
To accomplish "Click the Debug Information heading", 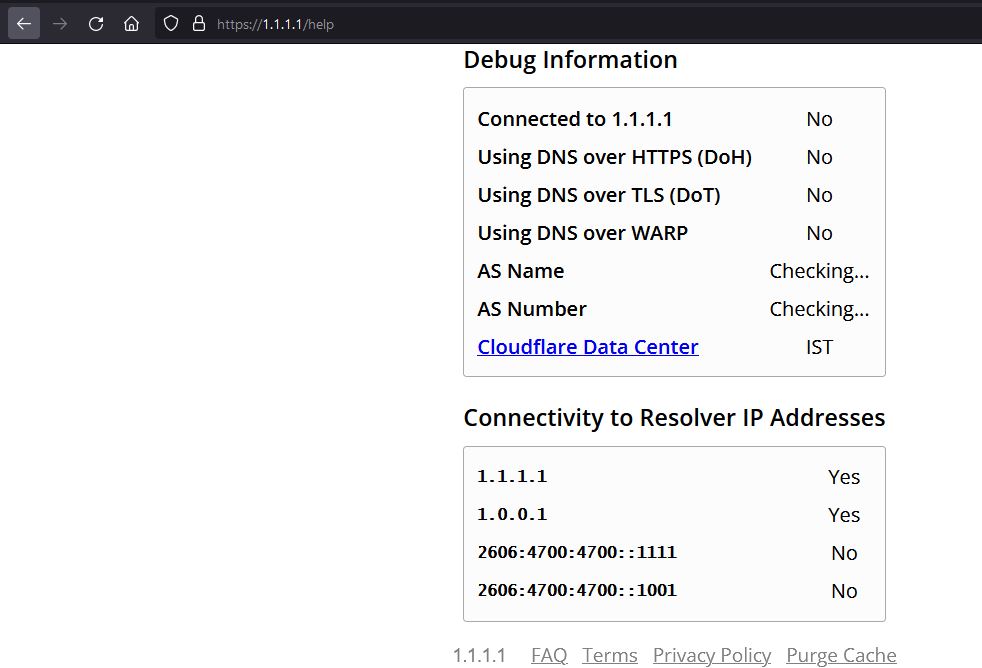I will 571,59.
